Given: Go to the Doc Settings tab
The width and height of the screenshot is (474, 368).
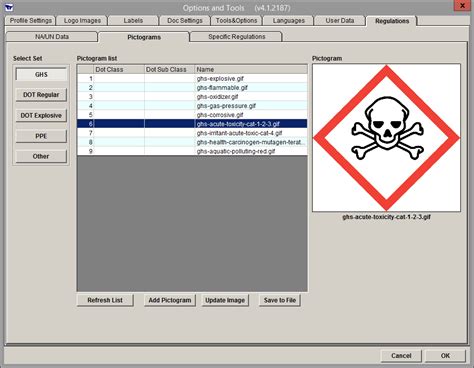Looking at the screenshot, I should (x=185, y=21).
